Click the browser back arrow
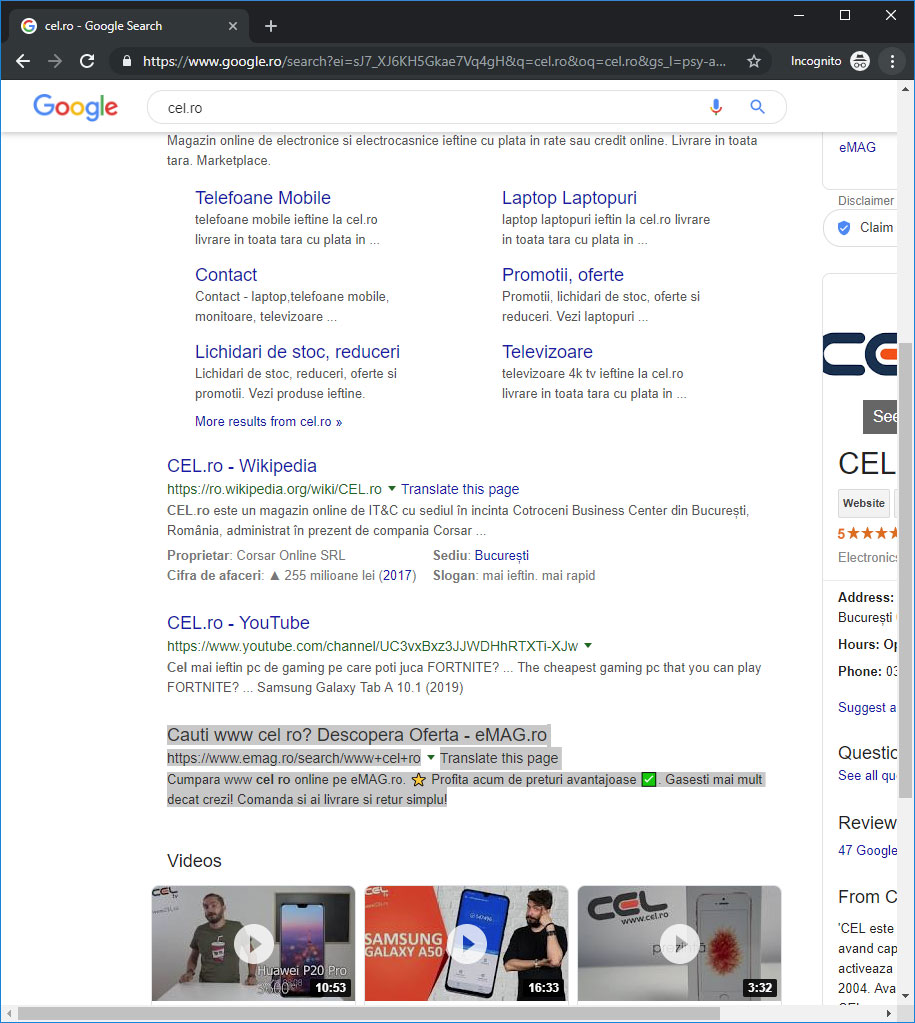Screen dimensions: 915x1023 coord(23,61)
